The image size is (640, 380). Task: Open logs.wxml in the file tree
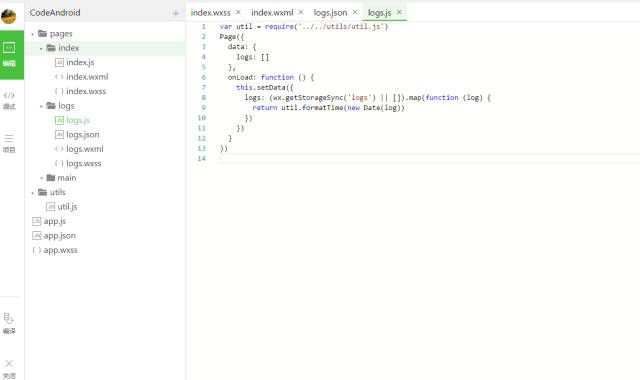(x=84, y=149)
